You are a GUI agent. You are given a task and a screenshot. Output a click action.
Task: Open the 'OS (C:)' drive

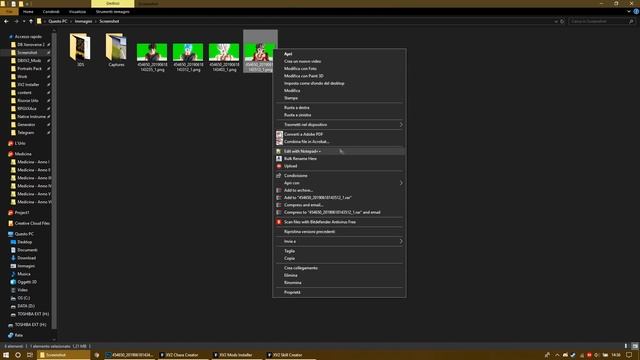[x=23, y=298]
